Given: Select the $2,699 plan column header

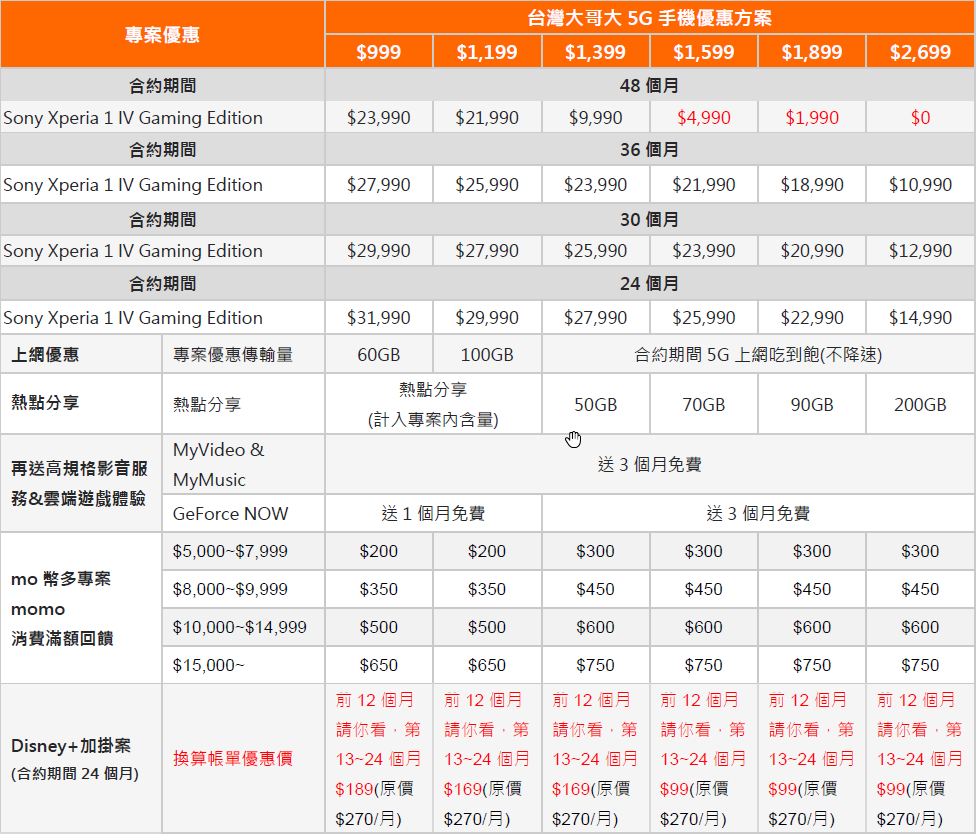Looking at the screenshot, I should (920, 52).
